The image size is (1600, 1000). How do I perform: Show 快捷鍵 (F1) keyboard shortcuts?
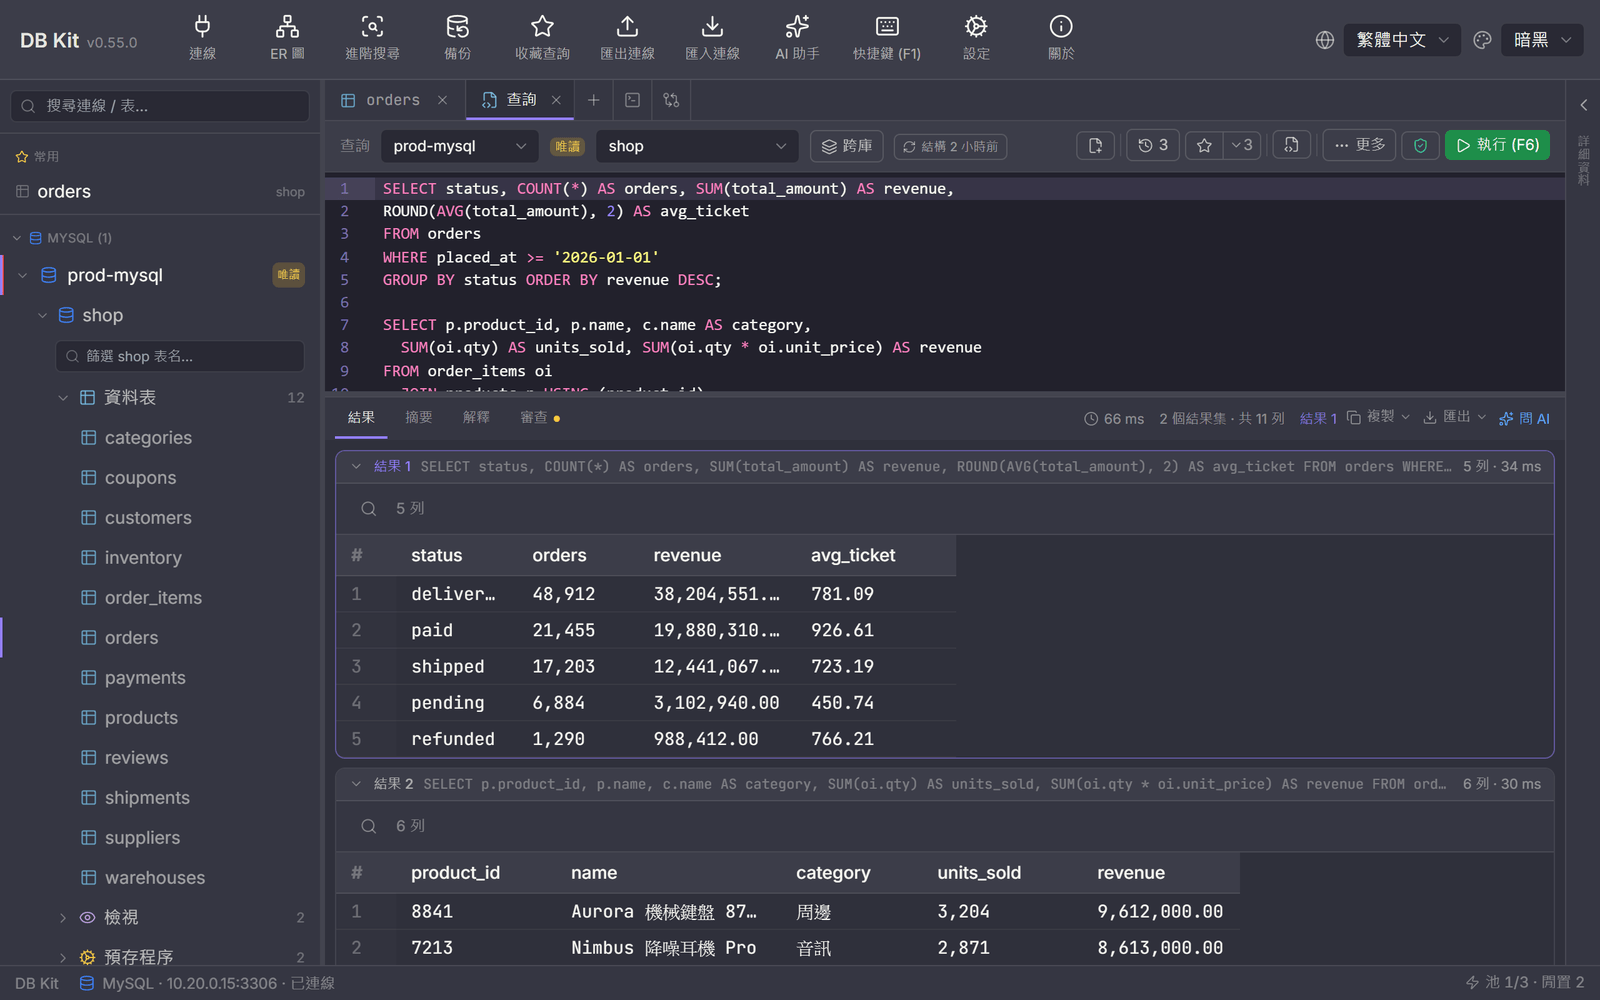(x=887, y=38)
